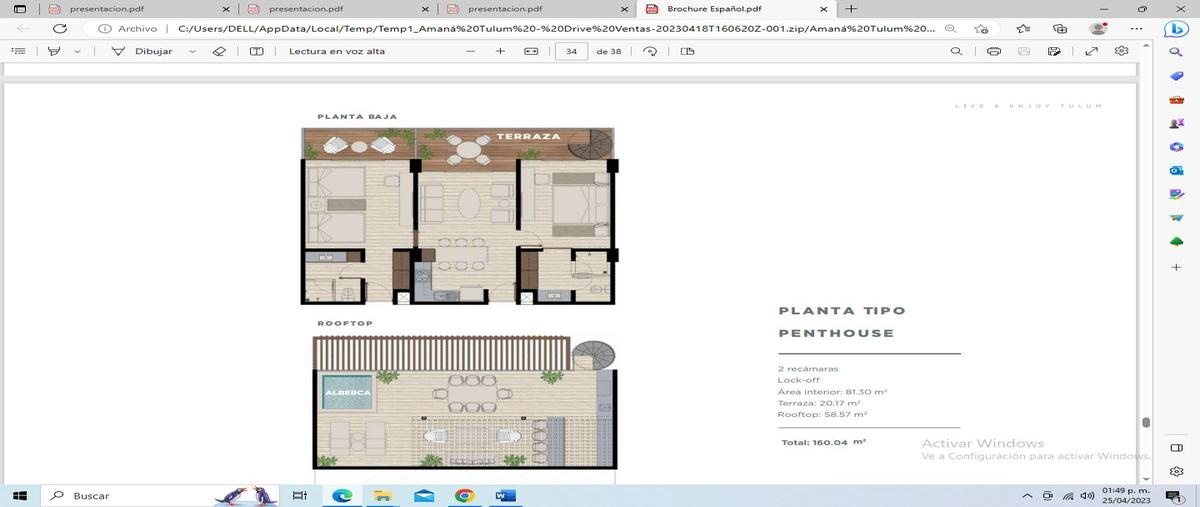Viewport: 1200px width, 507px height.
Task: Open a new browser tab
Action: pos(851,8)
